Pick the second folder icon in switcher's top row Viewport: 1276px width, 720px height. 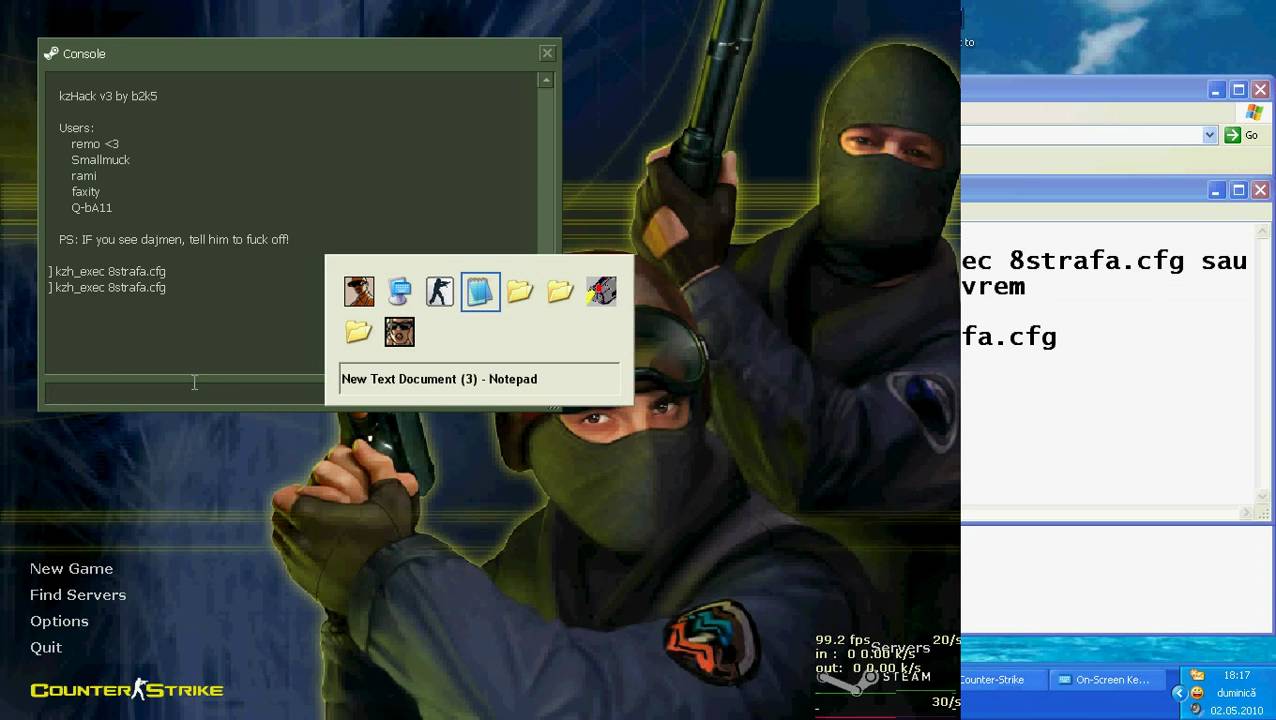560,291
